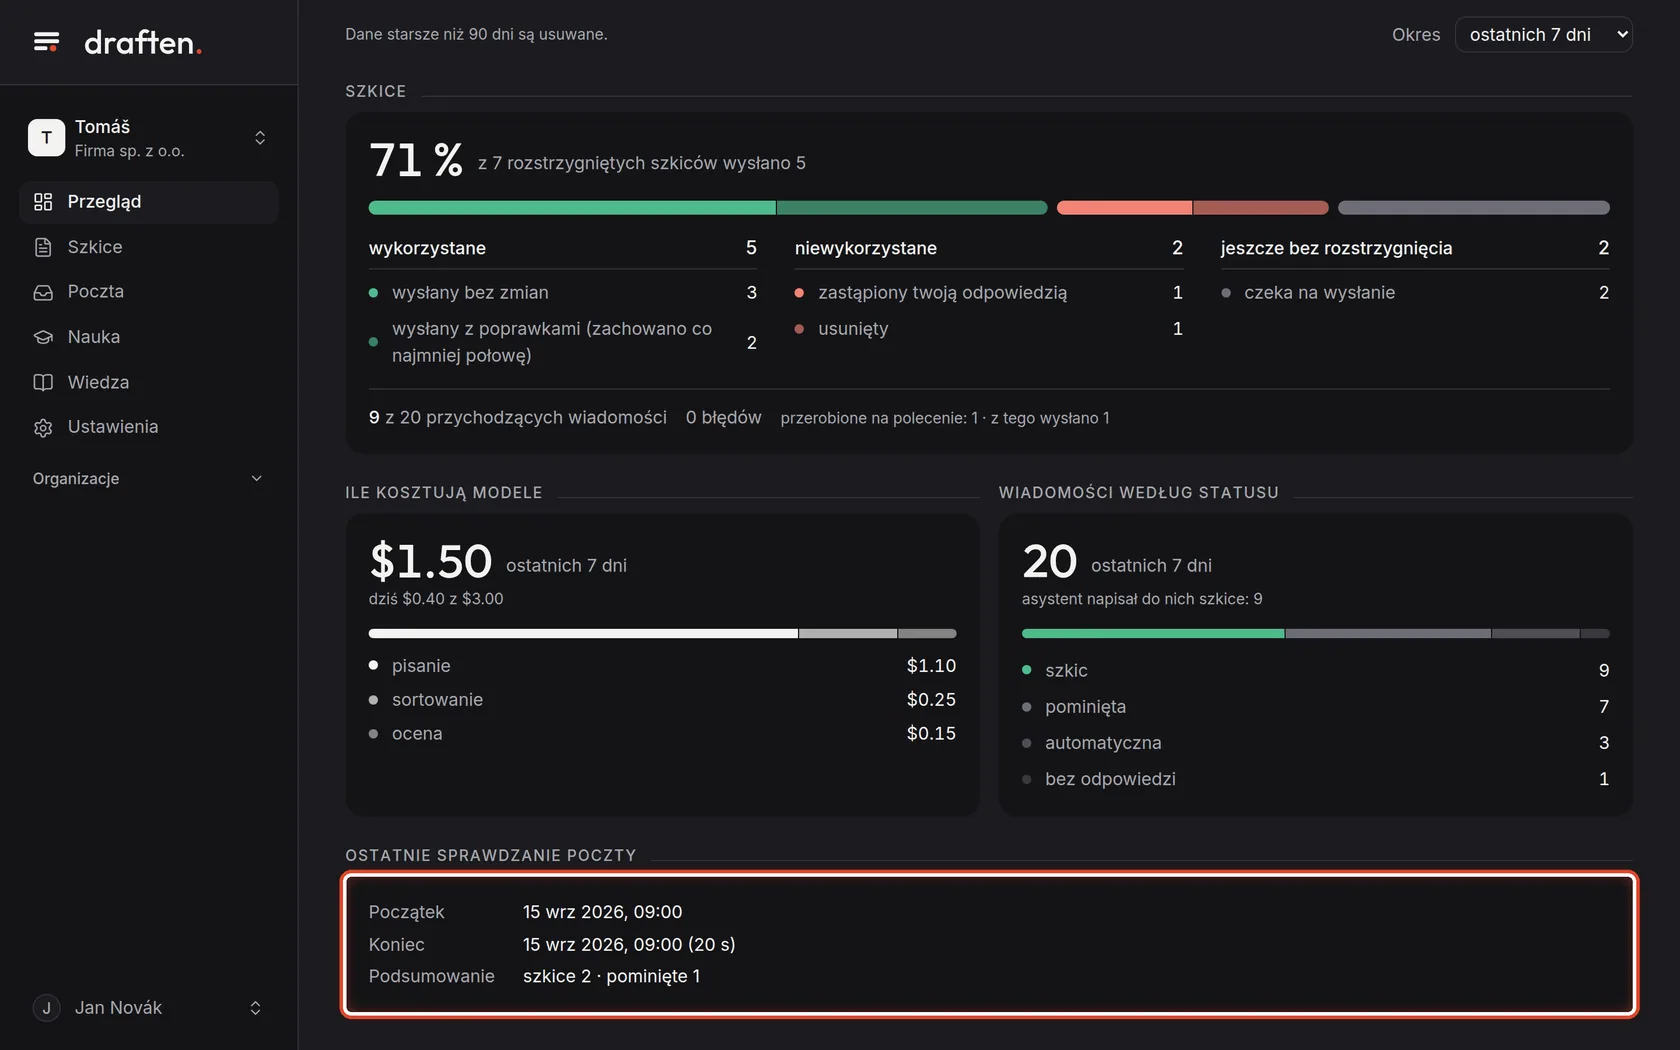Image resolution: width=1680 pixels, height=1050 pixels.
Task: Click the 71 % figure
Action: pos(416,160)
